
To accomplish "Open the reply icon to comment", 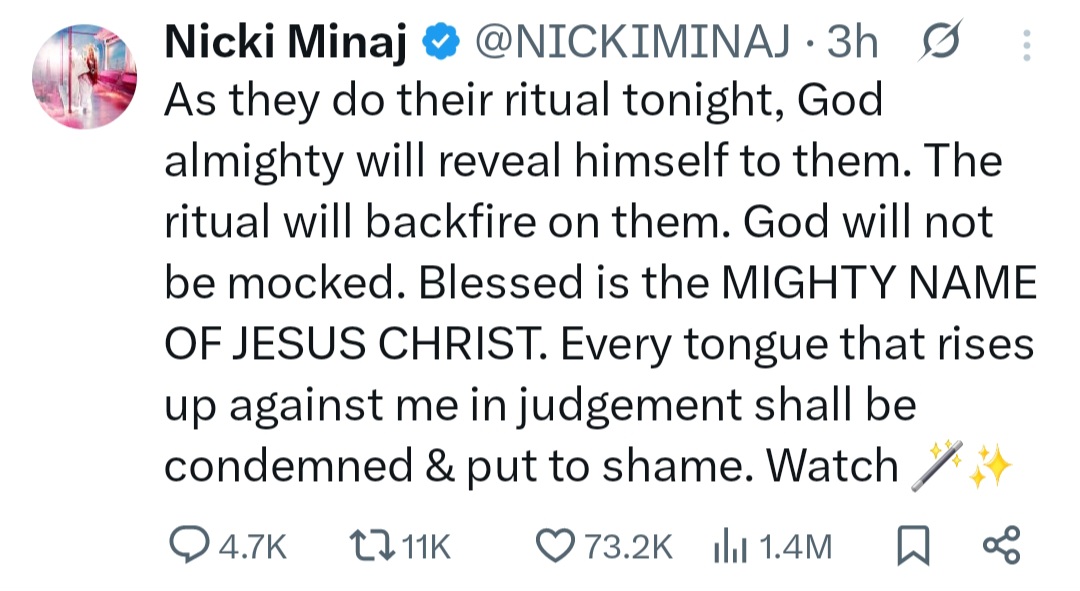I will pyautogui.click(x=188, y=545).
